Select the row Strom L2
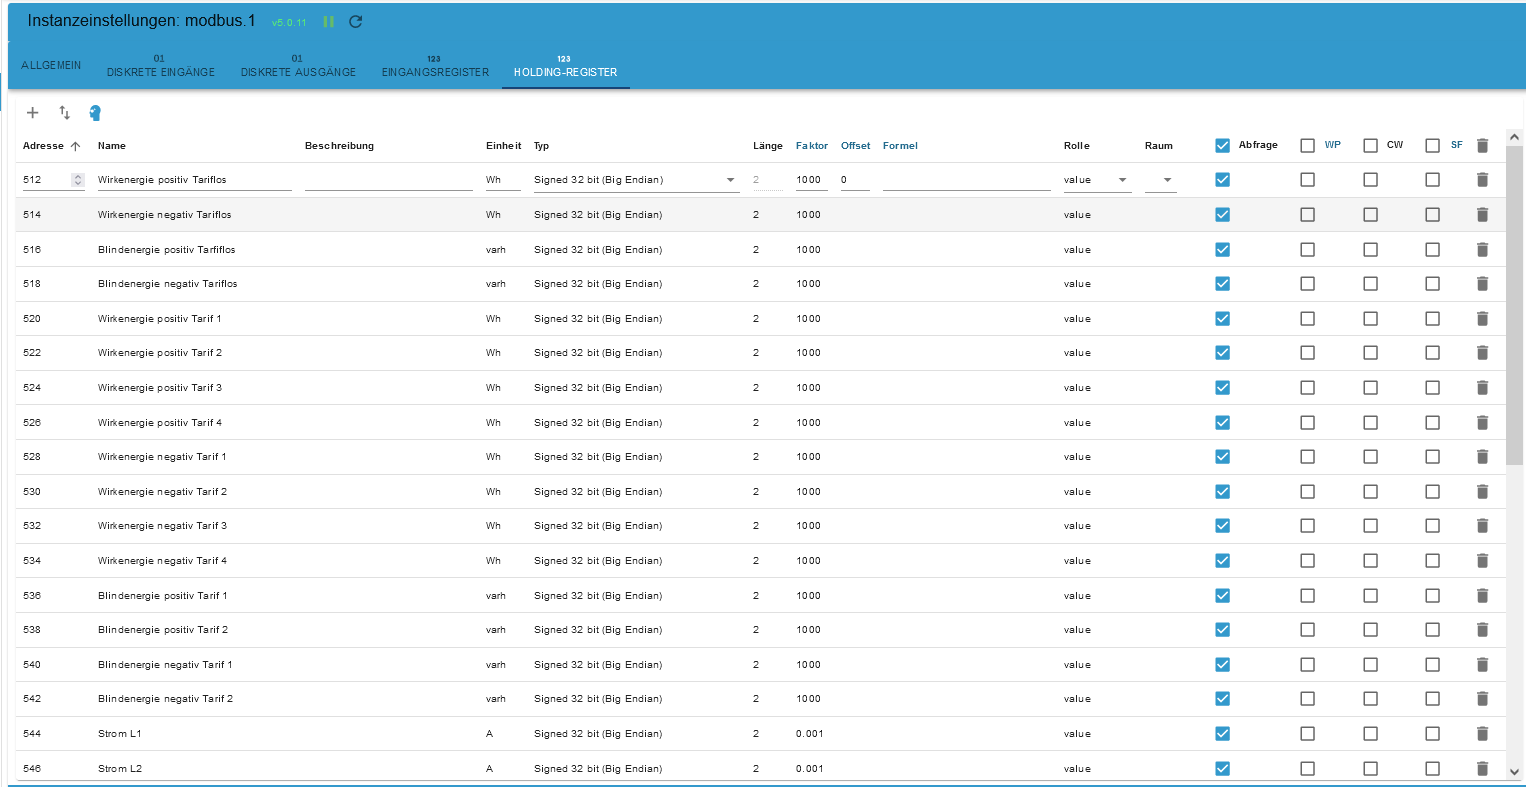The image size is (1526, 787). [x=760, y=769]
